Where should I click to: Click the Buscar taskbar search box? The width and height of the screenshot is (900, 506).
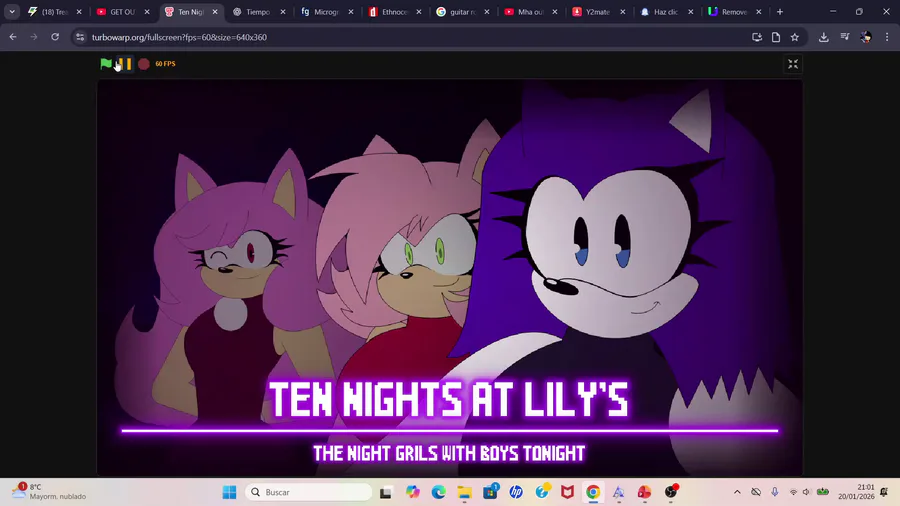(309, 492)
